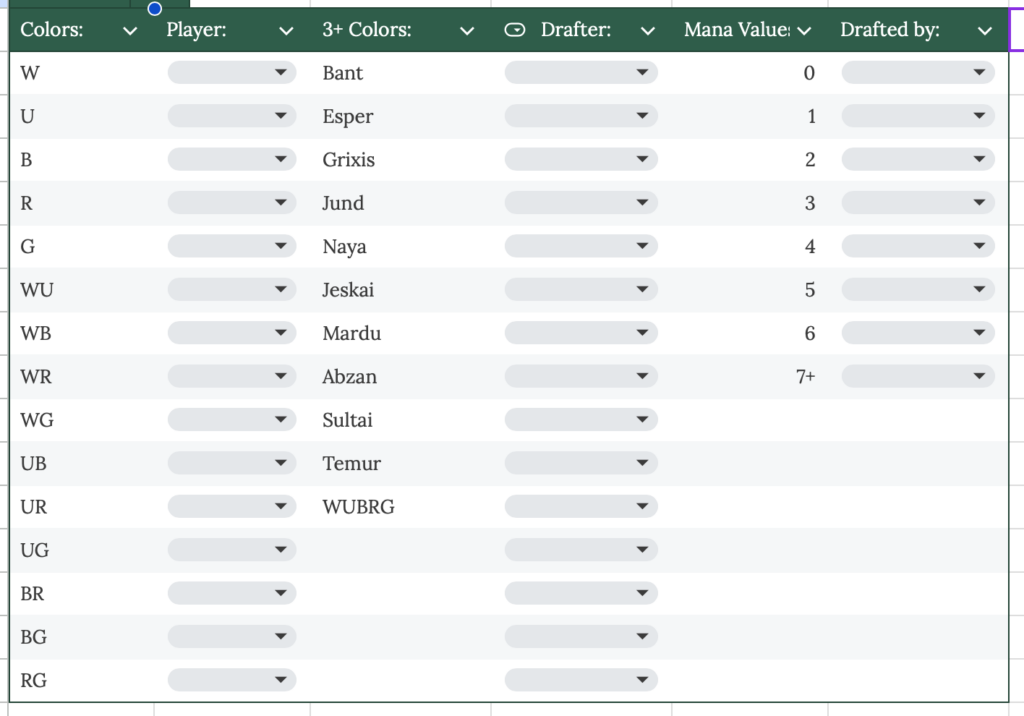The height and width of the screenshot is (716, 1024).
Task: Open the Drafter dropdown for Jeskai
Action: pyautogui.click(x=581, y=290)
